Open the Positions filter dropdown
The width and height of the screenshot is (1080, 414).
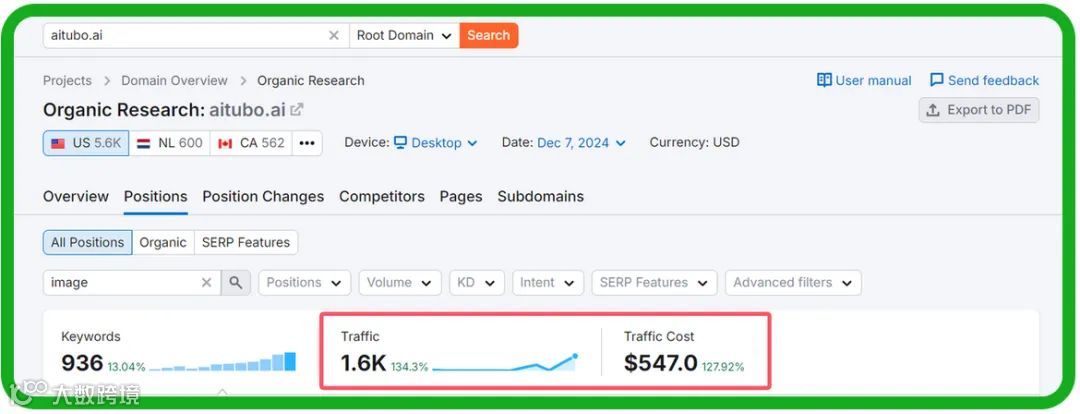pos(304,282)
